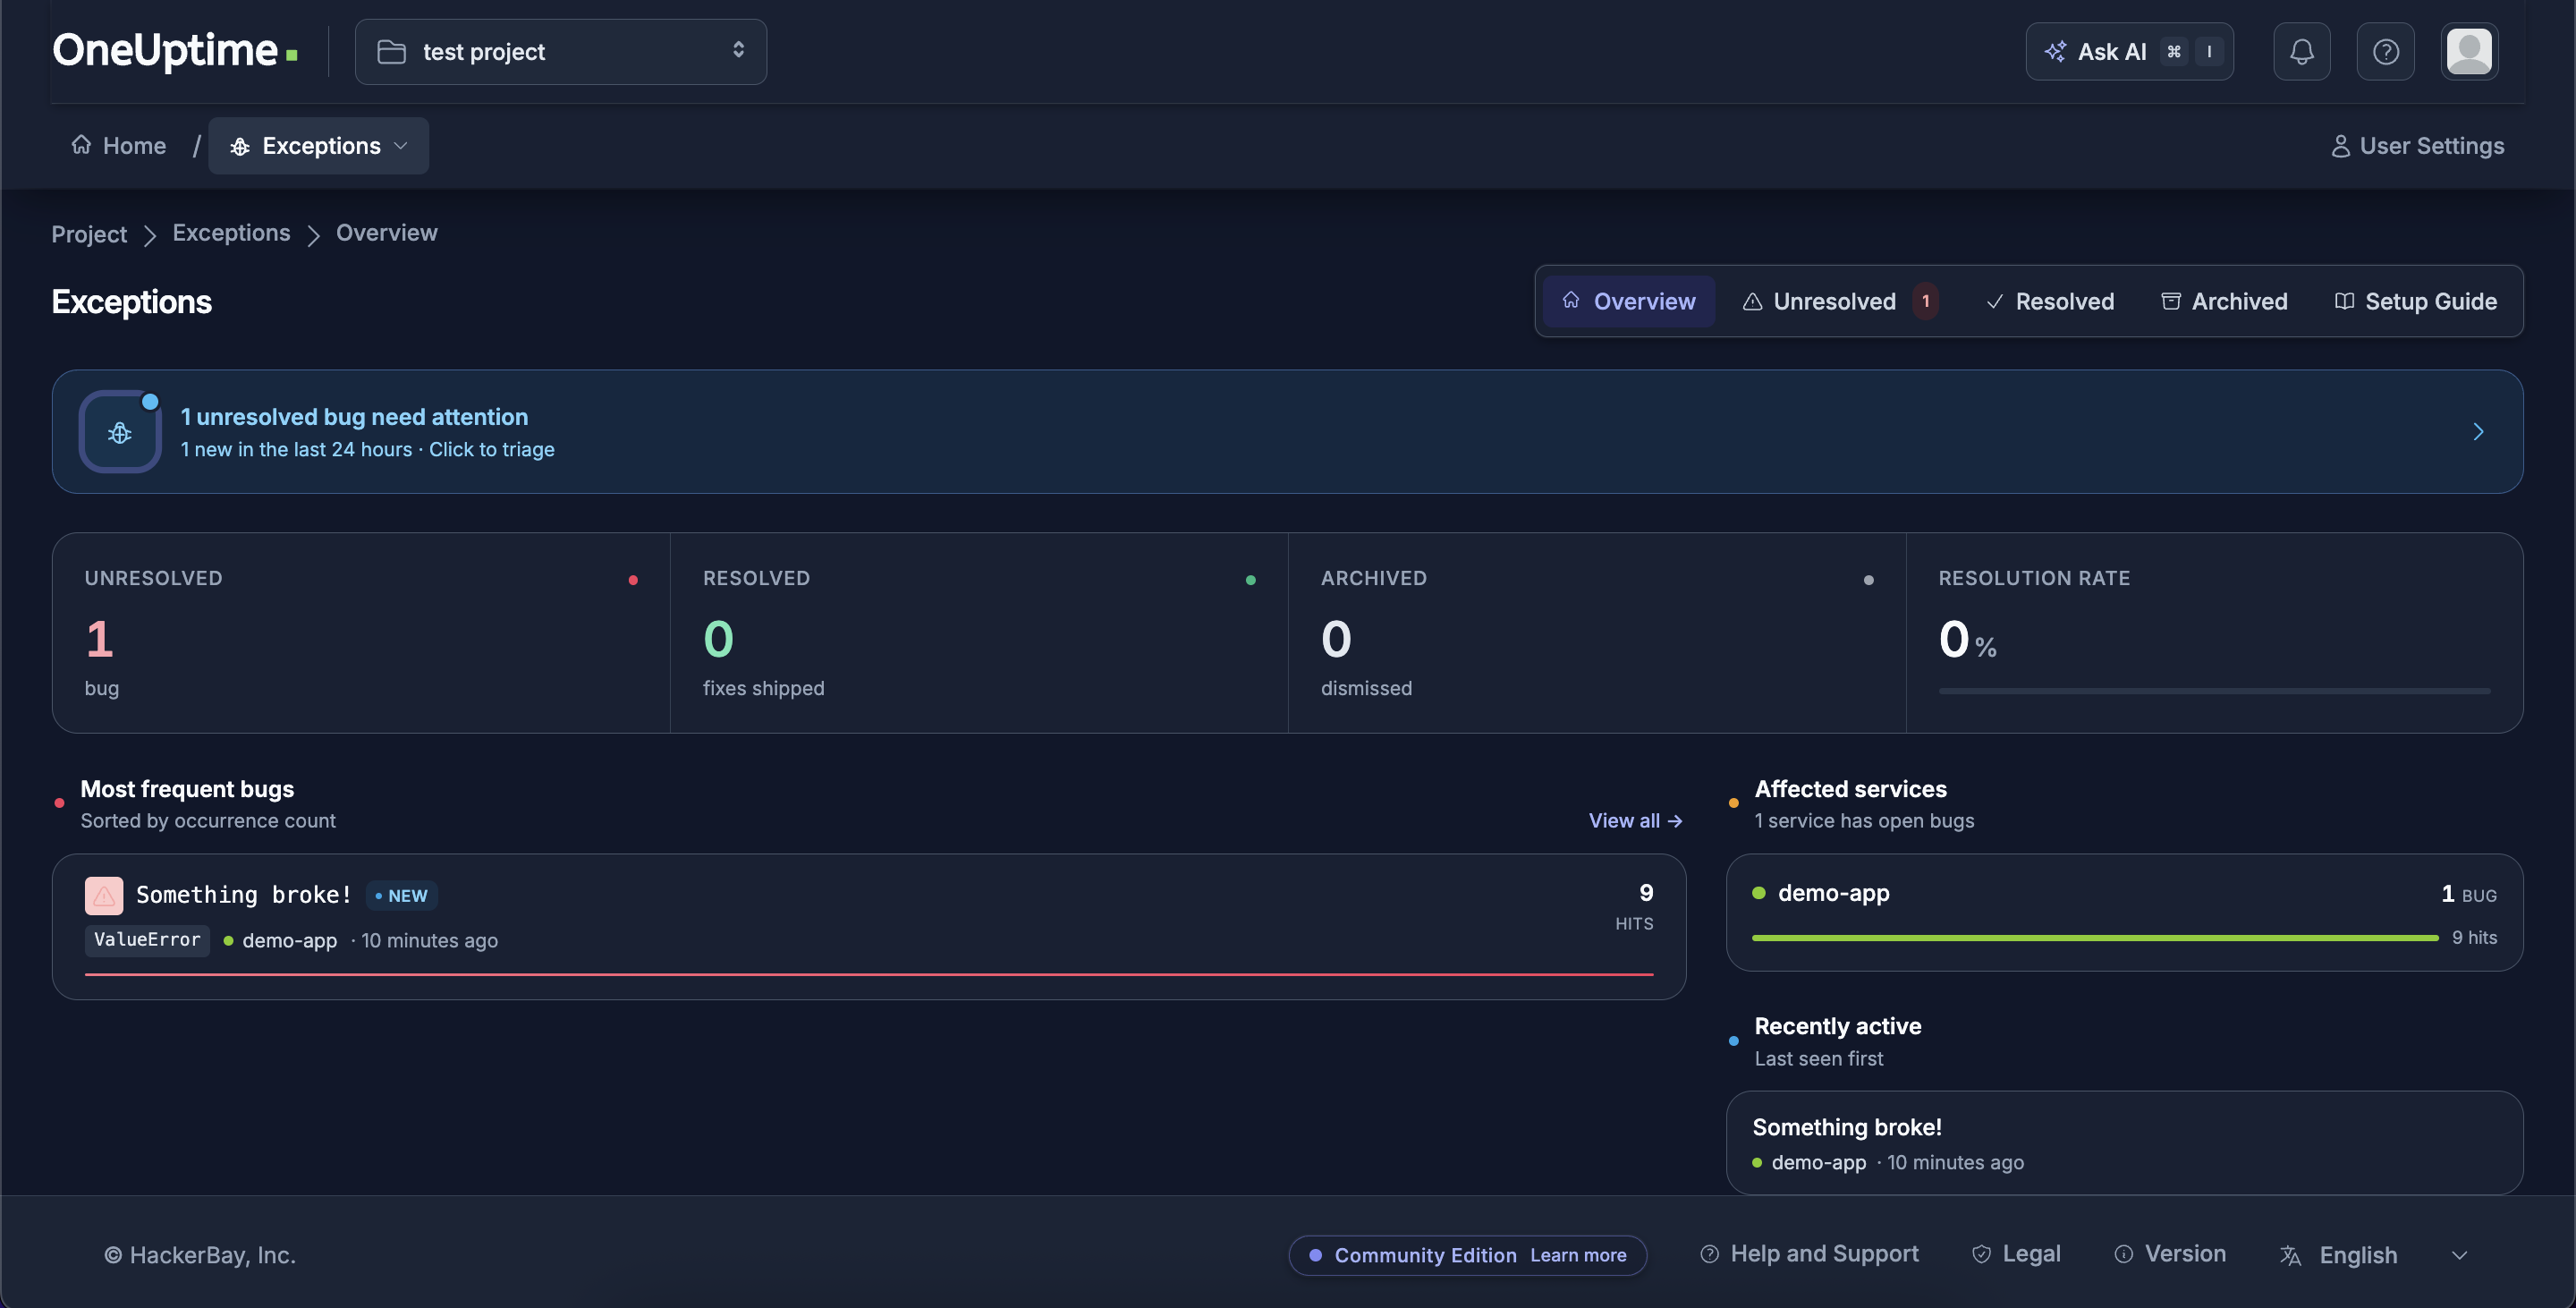Click the unresolved bug attention banner title
Image resolution: width=2576 pixels, height=1308 pixels.
[354, 417]
